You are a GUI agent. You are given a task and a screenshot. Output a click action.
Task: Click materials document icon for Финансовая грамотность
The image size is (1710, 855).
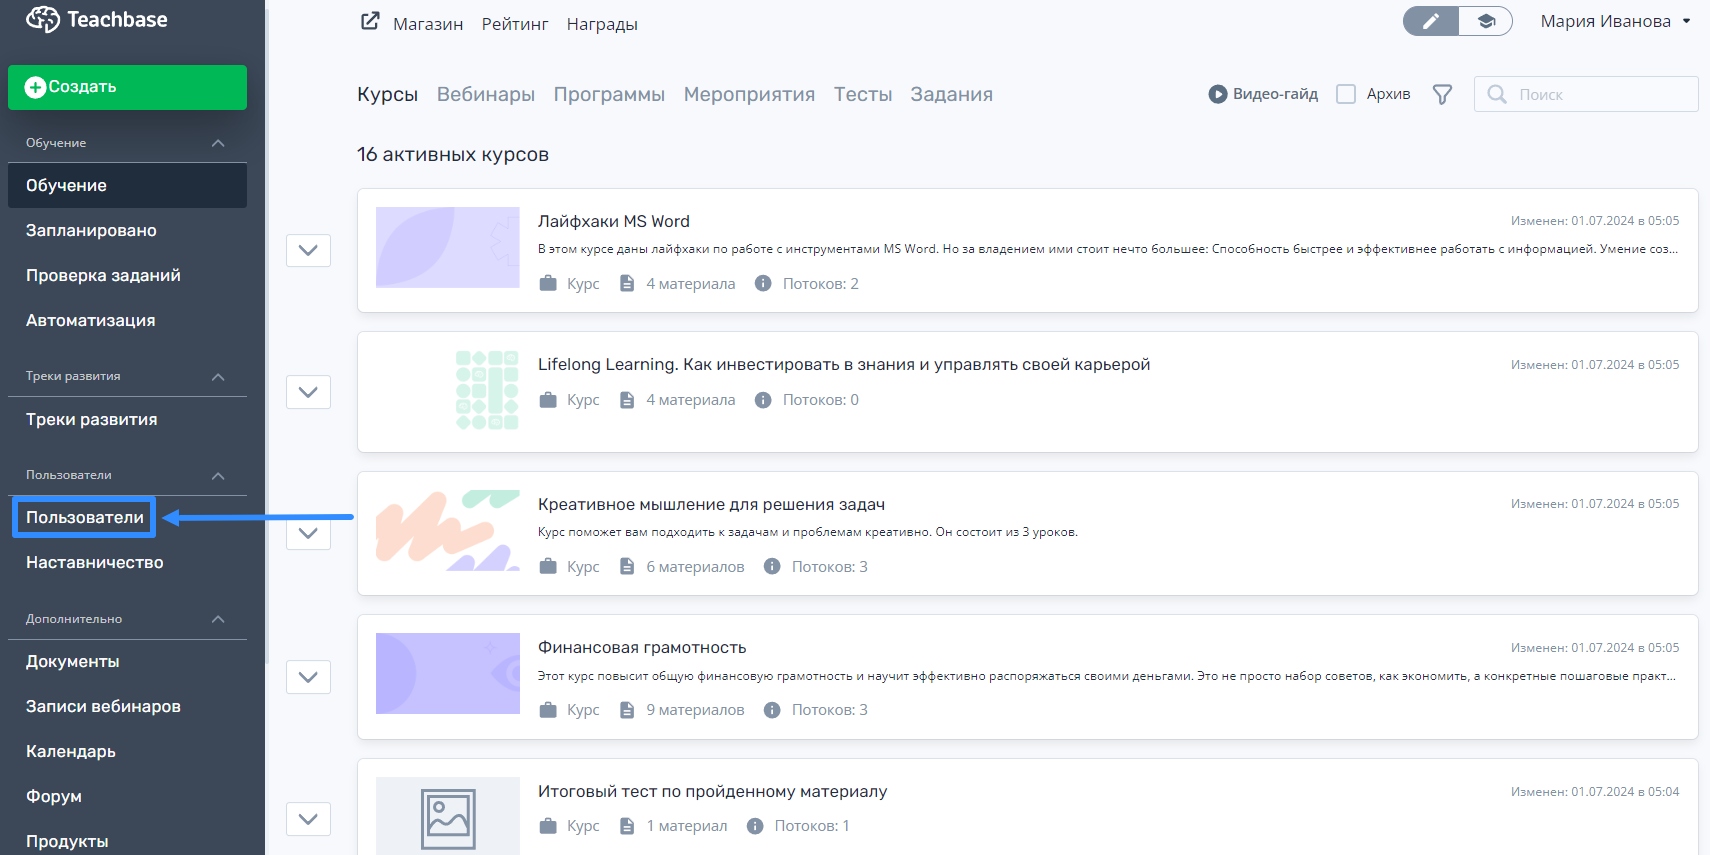(627, 710)
